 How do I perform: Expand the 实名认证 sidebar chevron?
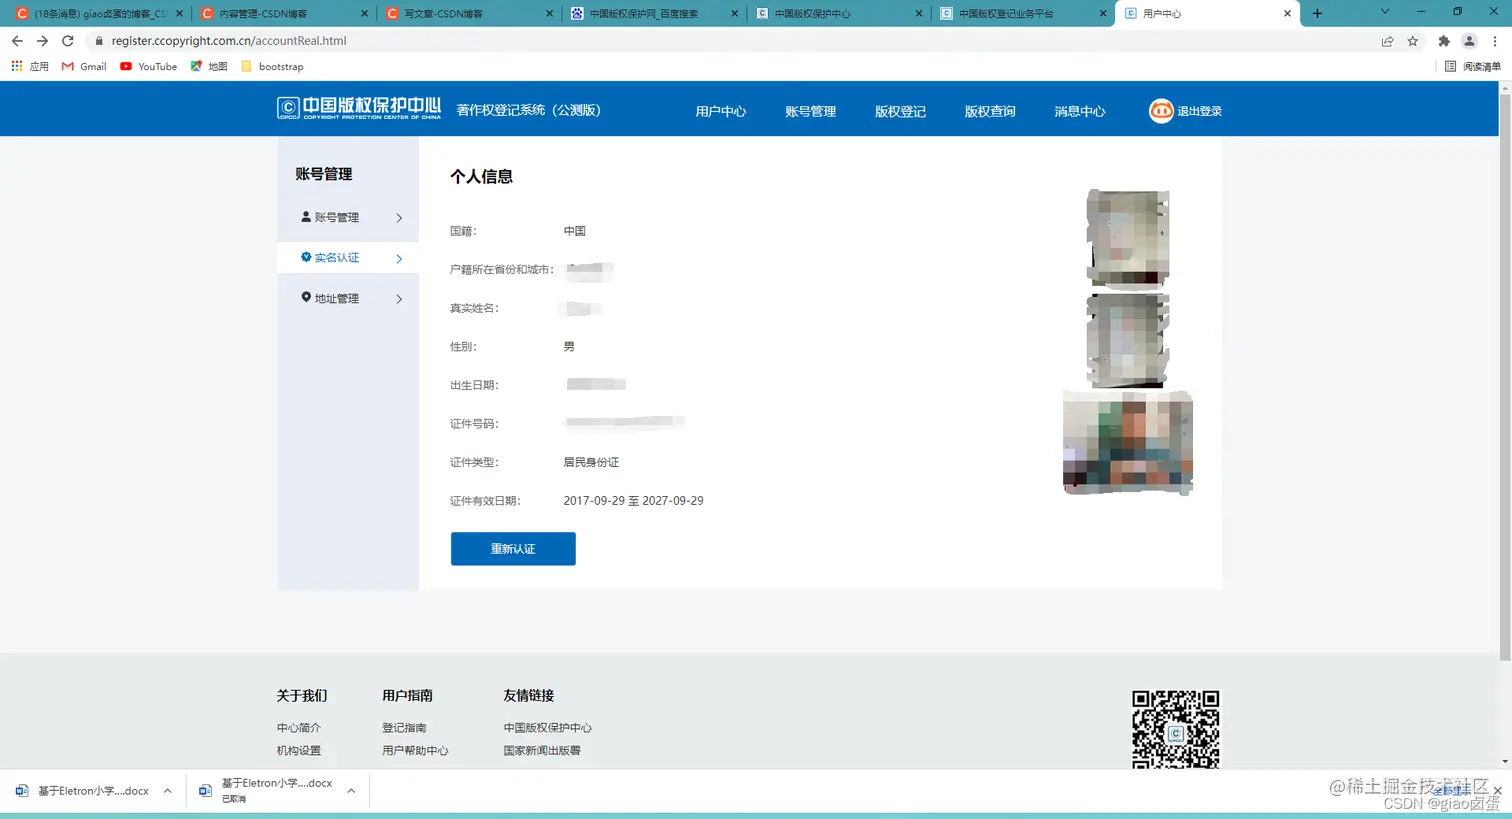point(398,257)
